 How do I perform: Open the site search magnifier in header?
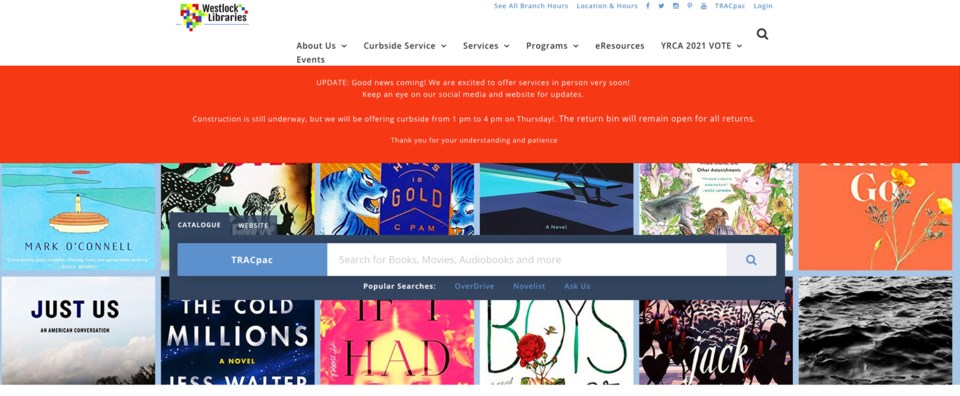(762, 34)
